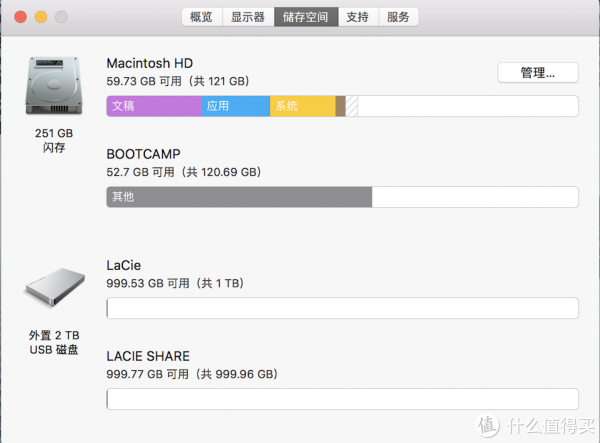This screenshot has height=443, width=600.
Task: Click the internal flash hard drive icon
Action: coord(54,85)
